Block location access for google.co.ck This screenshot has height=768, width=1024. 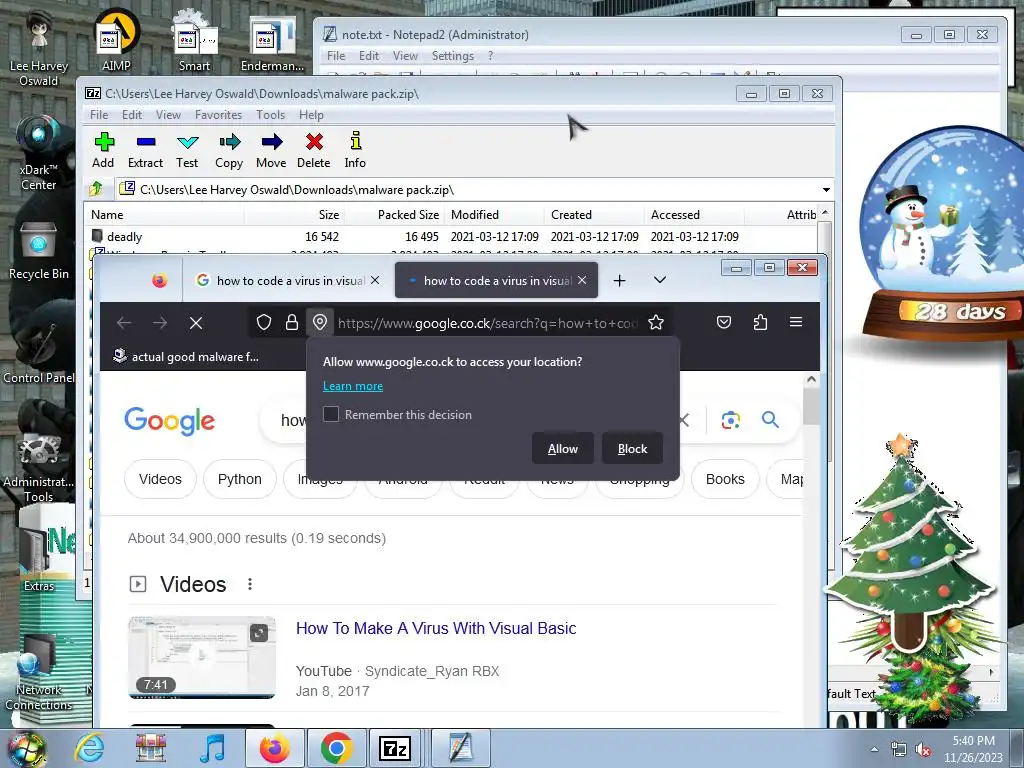(632, 449)
